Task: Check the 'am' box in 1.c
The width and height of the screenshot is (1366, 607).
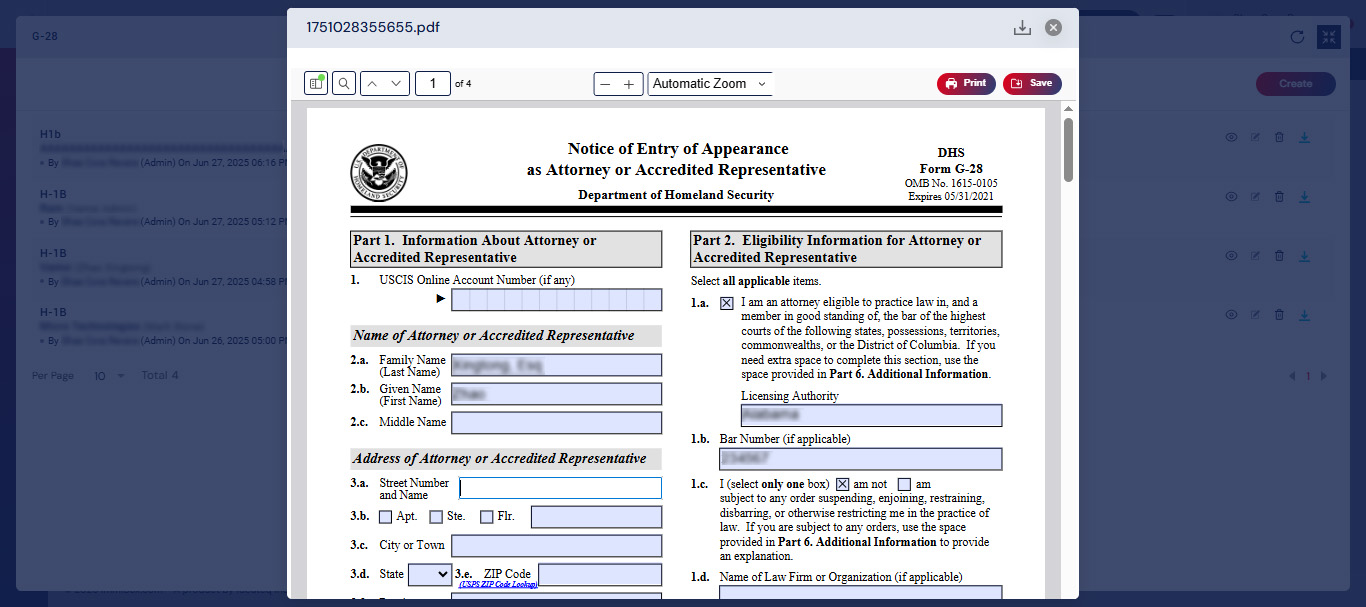Action: pyautogui.click(x=904, y=484)
